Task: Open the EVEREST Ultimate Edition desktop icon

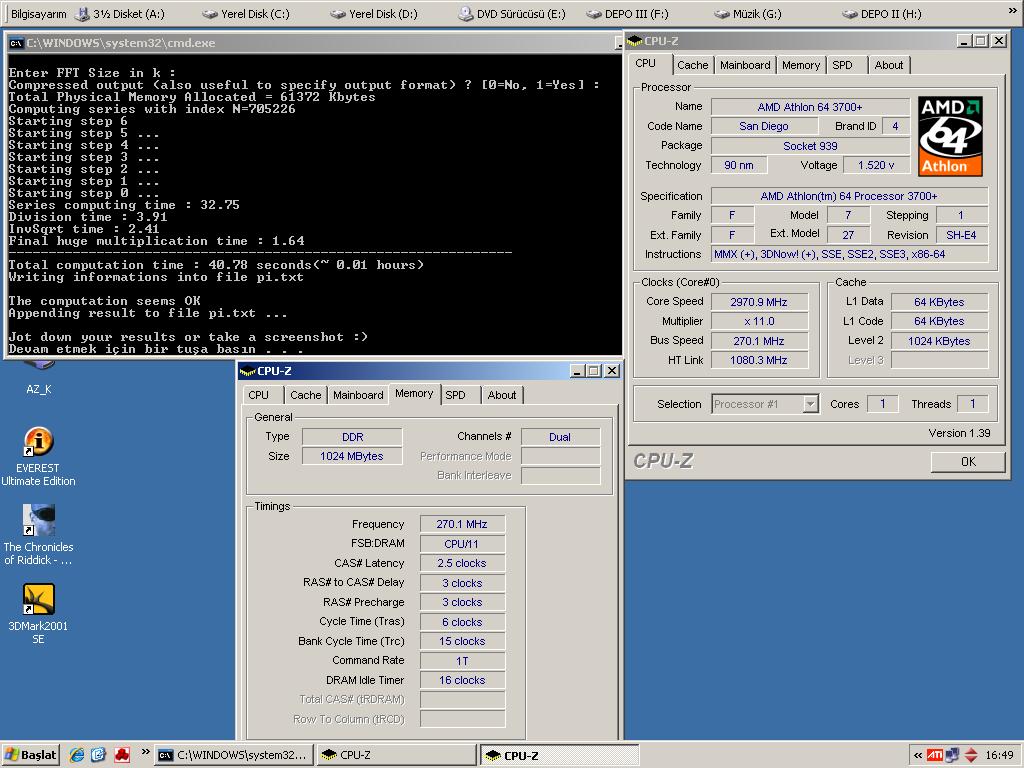Action: coord(38,456)
